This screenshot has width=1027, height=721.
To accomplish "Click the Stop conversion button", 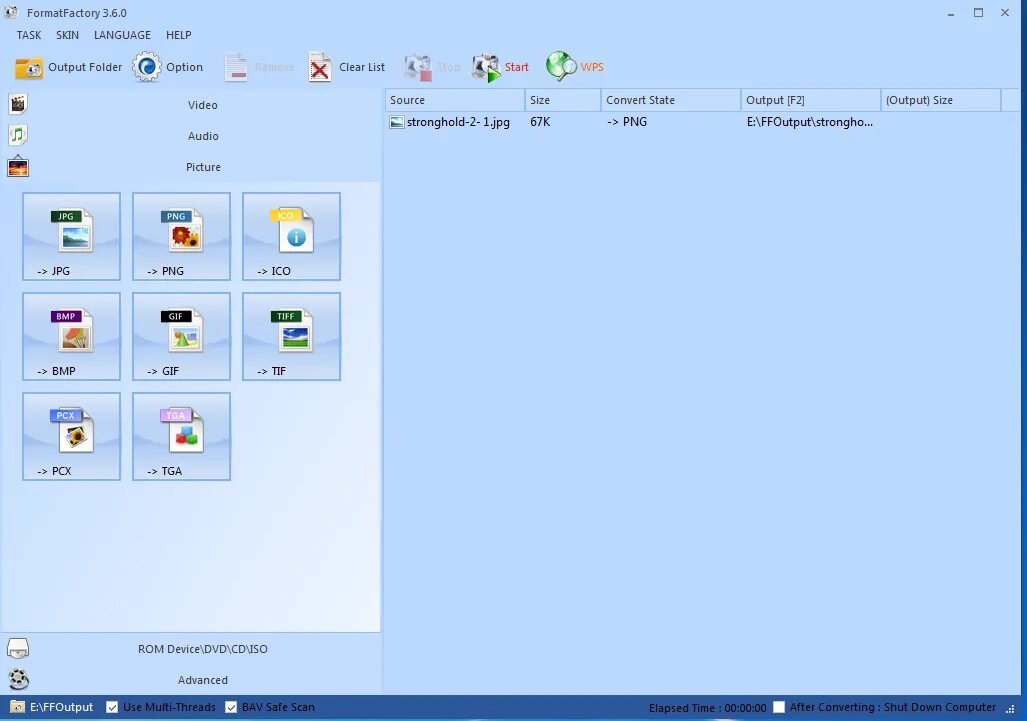I will point(432,67).
